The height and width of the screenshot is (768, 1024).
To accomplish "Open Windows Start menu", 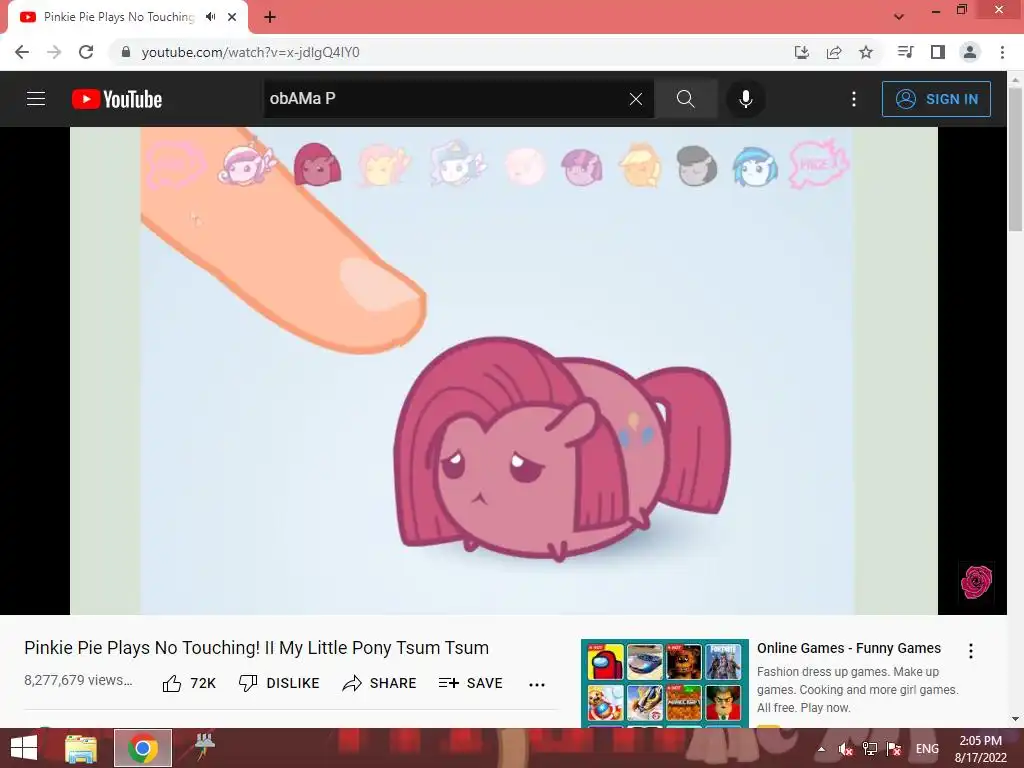I will (x=24, y=748).
